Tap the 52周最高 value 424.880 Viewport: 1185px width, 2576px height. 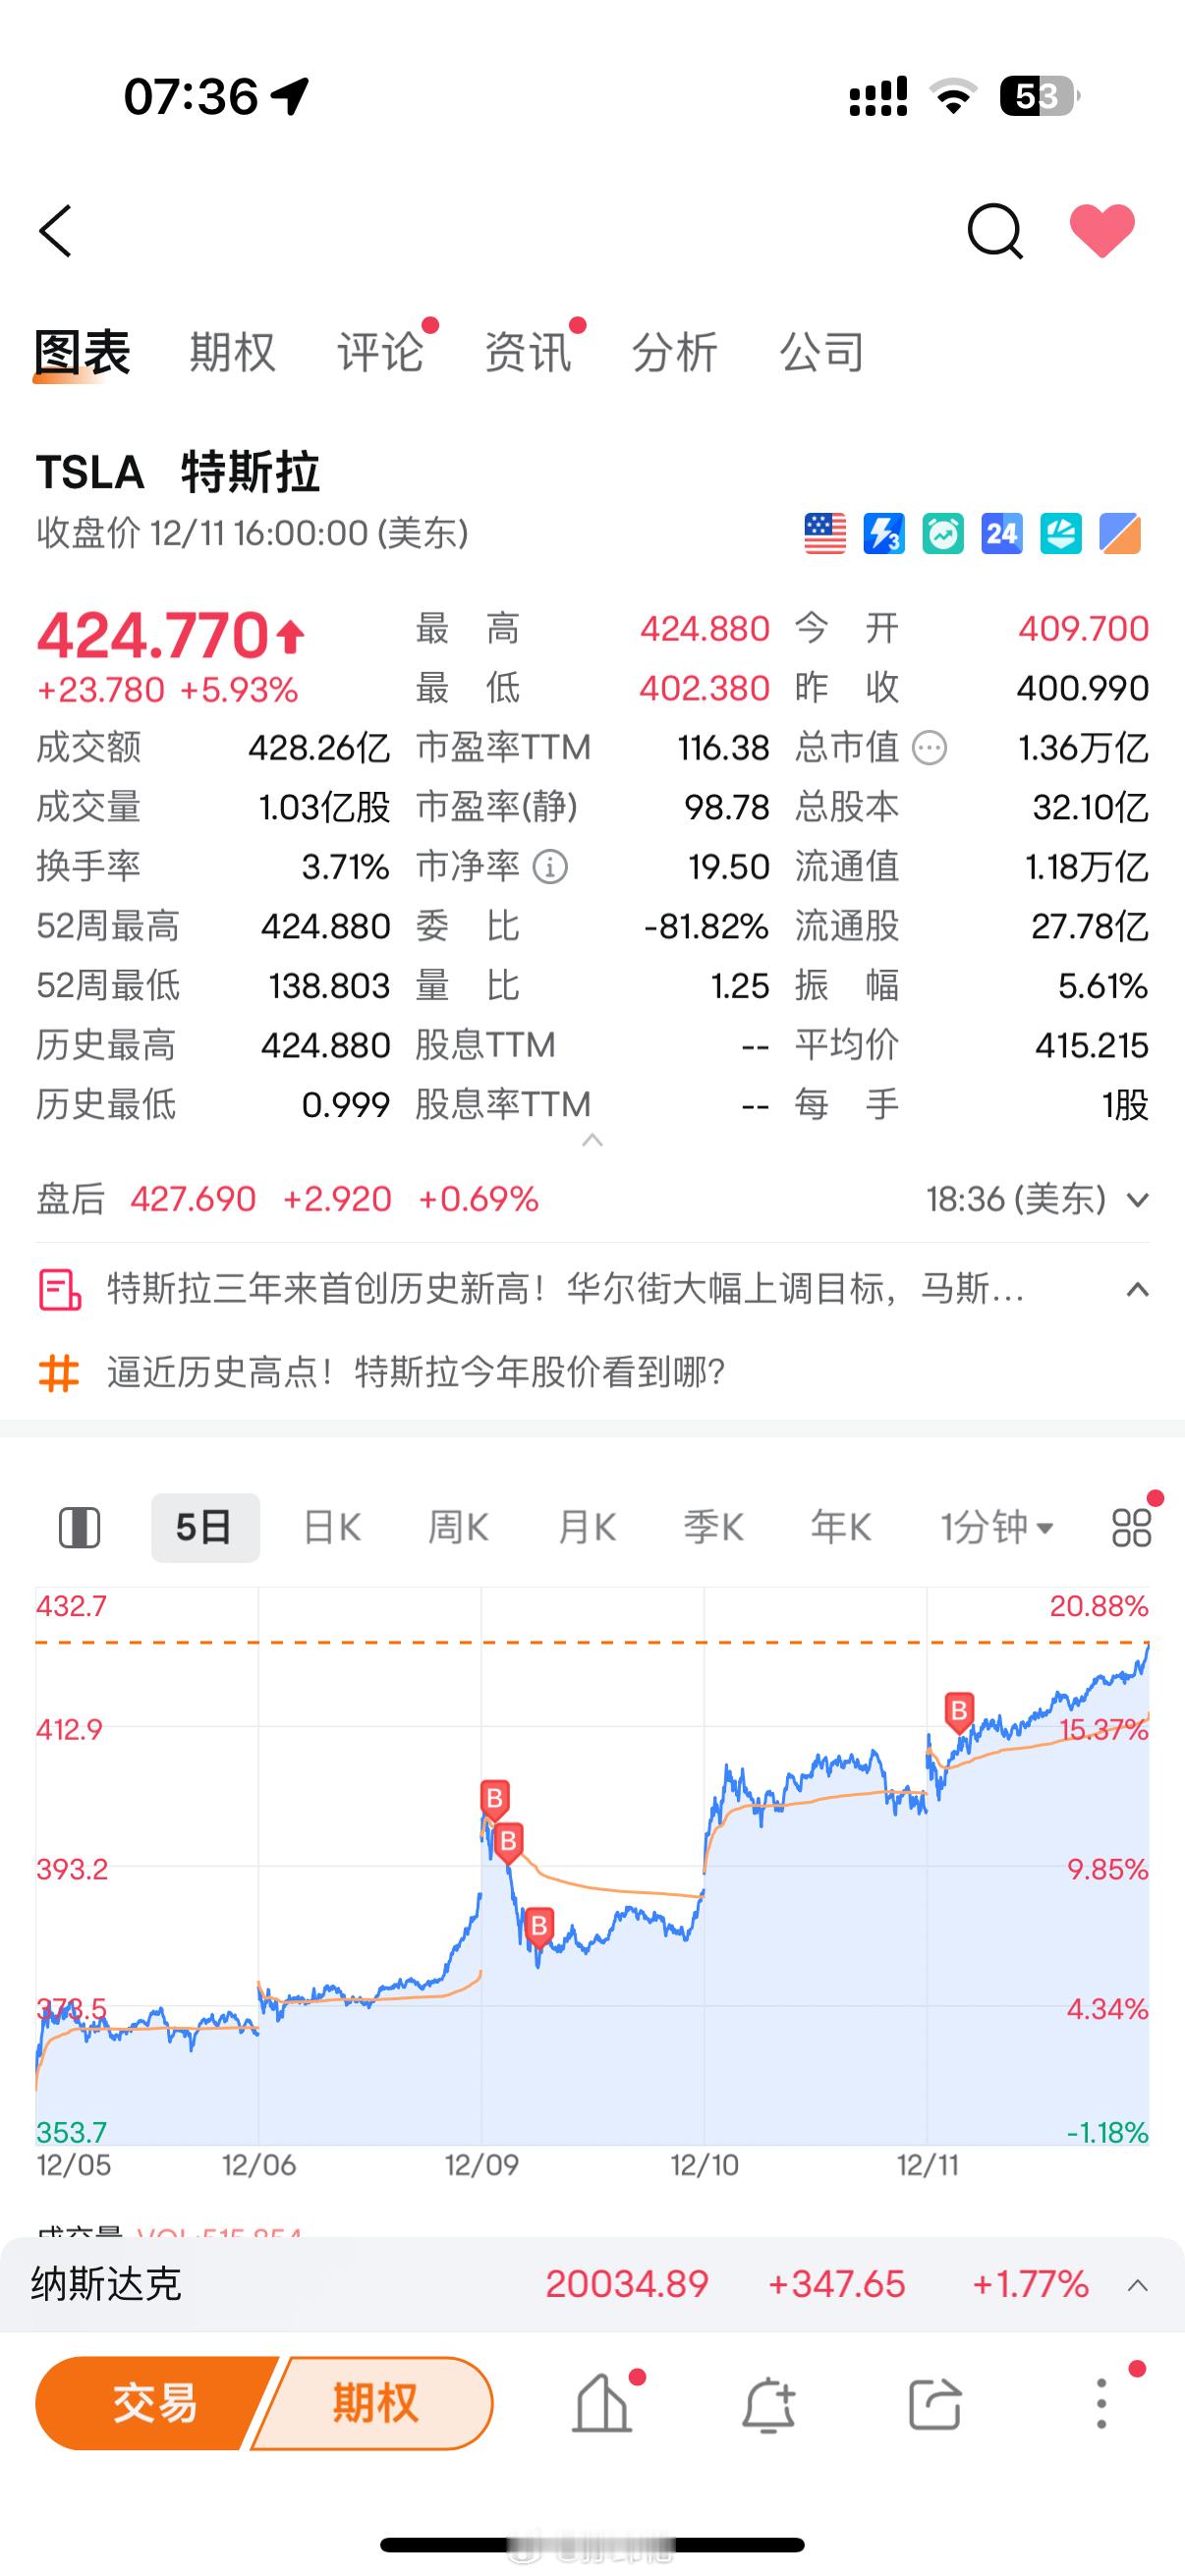pos(325,926)
